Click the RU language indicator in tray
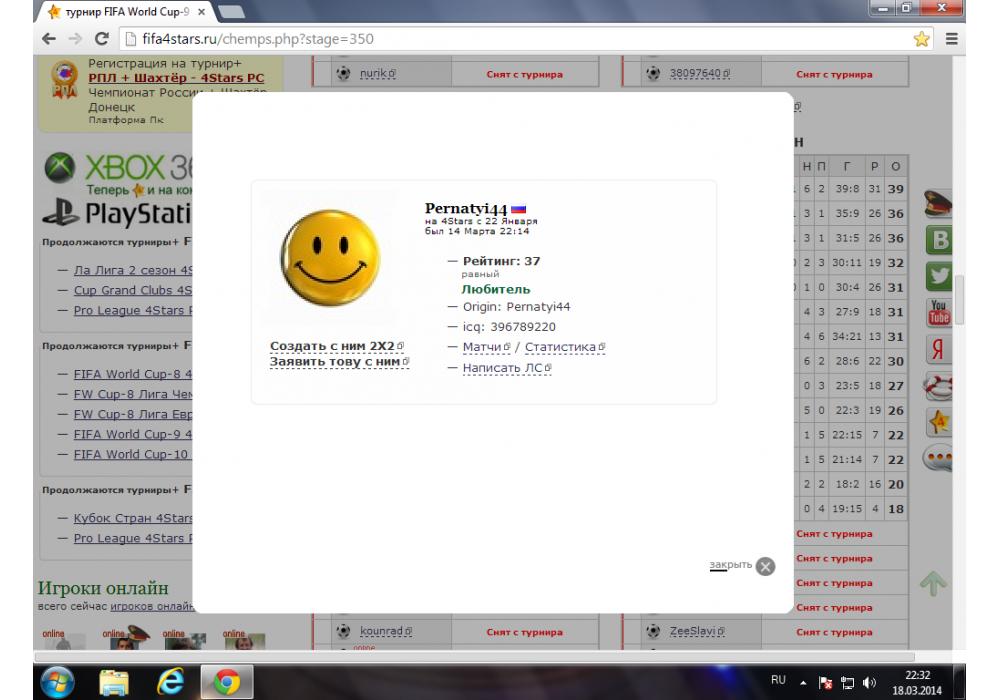 pyautogui.click(x=778, y=680)
